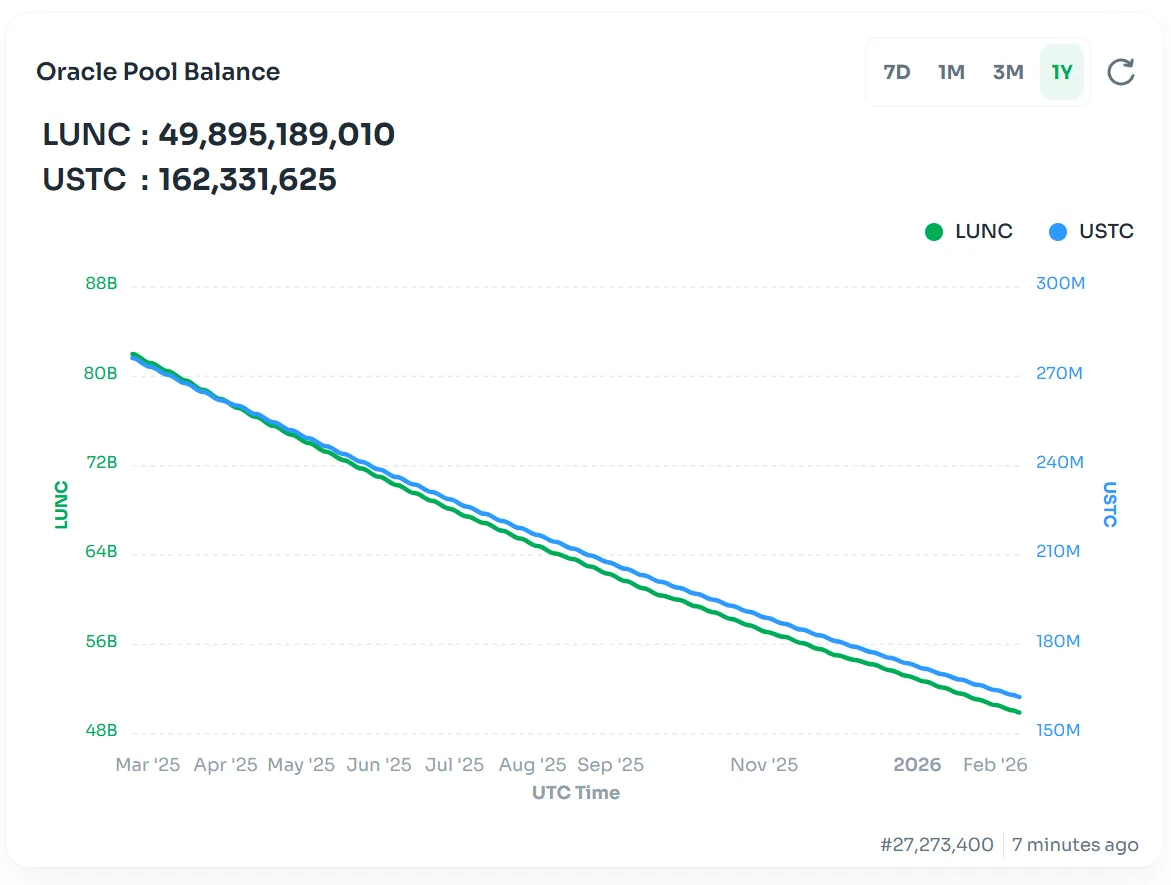Click the 2026 year marker
Viewport: 1171px width, 885px height.
tap(917, 765)
